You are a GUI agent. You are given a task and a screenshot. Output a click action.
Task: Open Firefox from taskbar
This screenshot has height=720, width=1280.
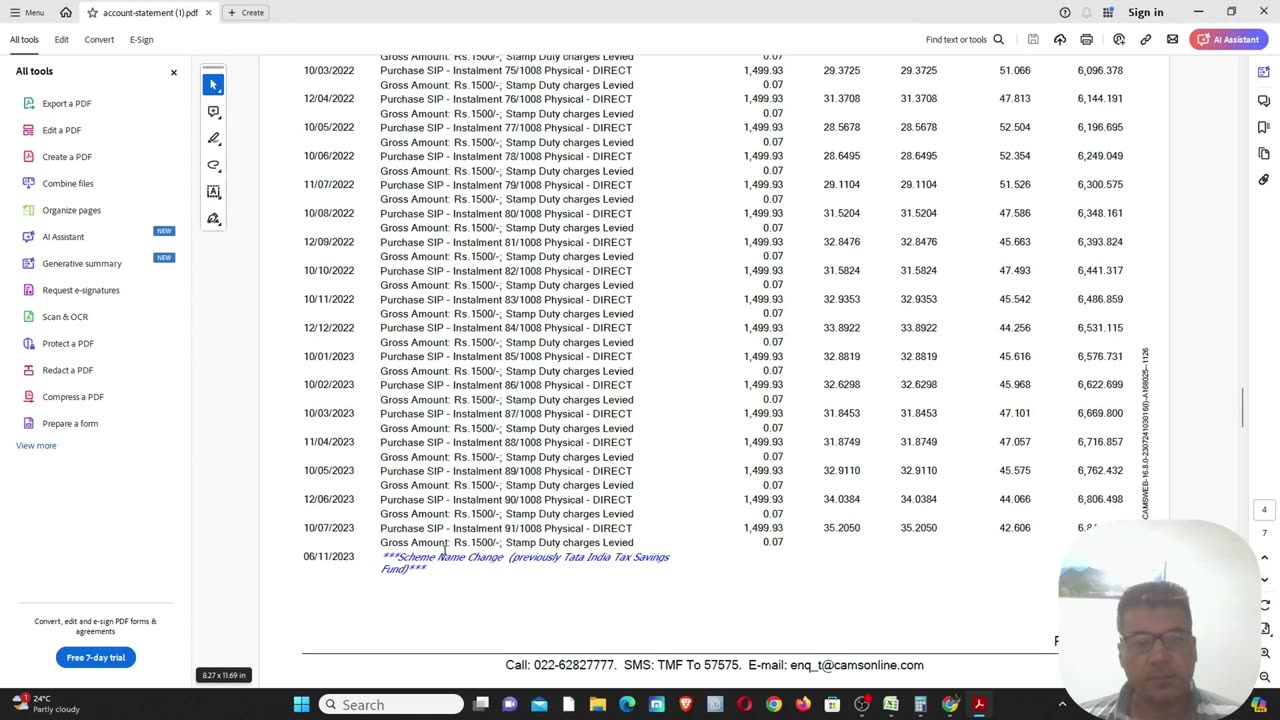click(x=803, y=705)
